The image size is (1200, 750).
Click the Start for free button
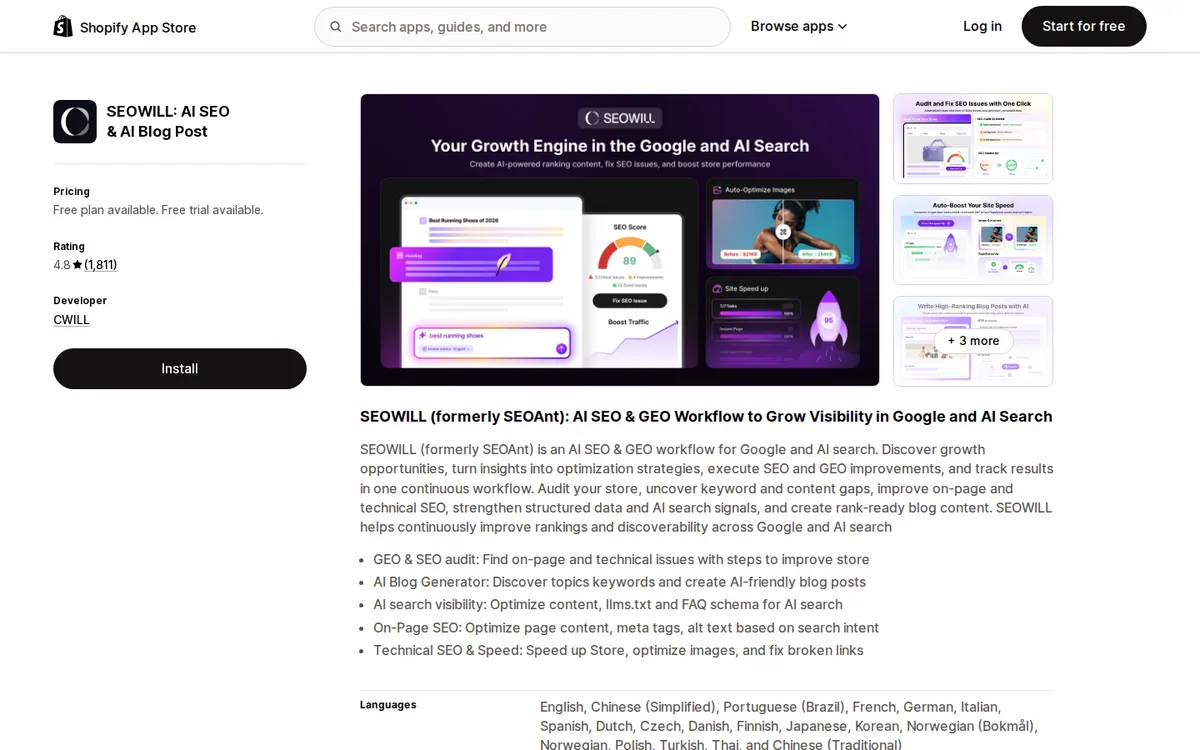click(1084, 26)
